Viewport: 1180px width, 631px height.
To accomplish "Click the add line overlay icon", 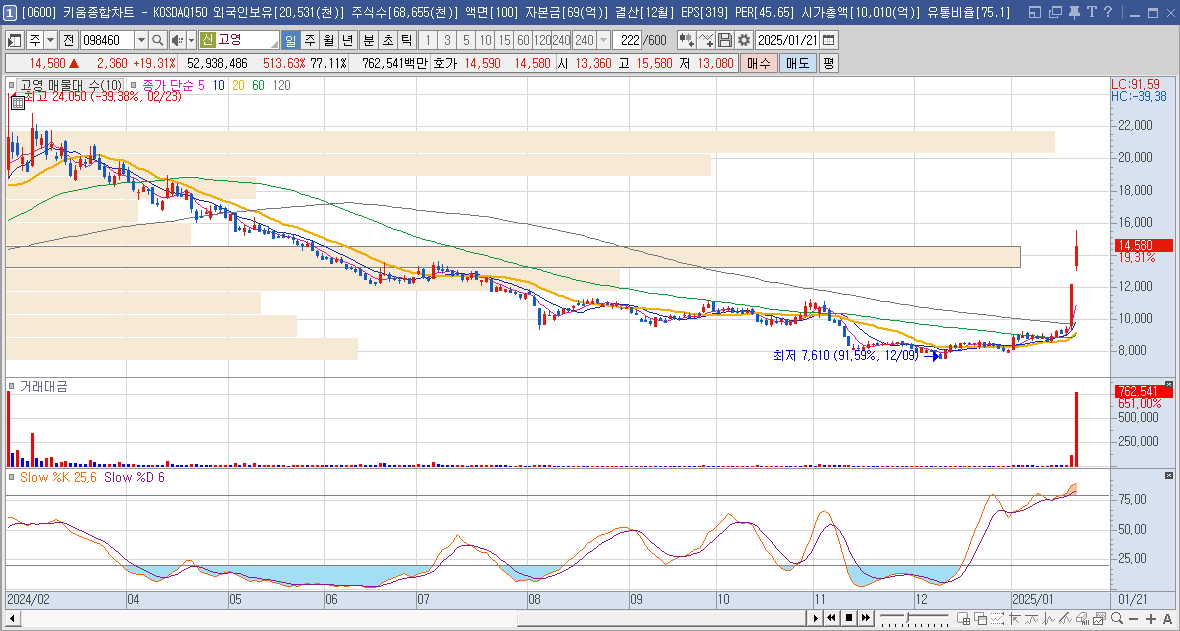I will coord(705,40).
